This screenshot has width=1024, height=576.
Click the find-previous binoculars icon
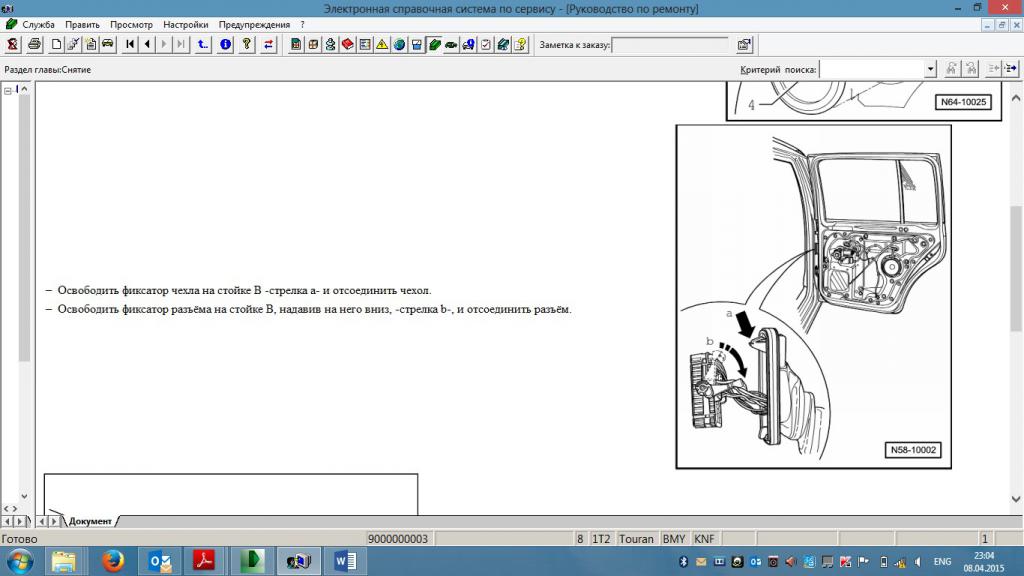(971, 69)
